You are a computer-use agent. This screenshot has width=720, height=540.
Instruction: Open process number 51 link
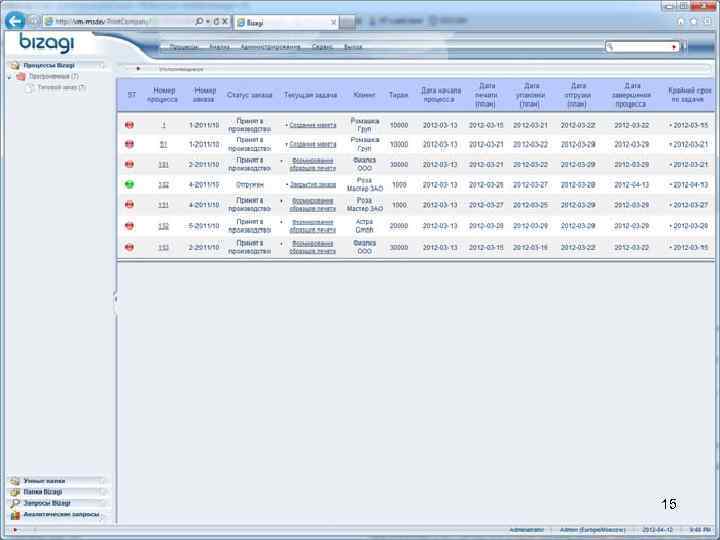click(x=163, y=145)
